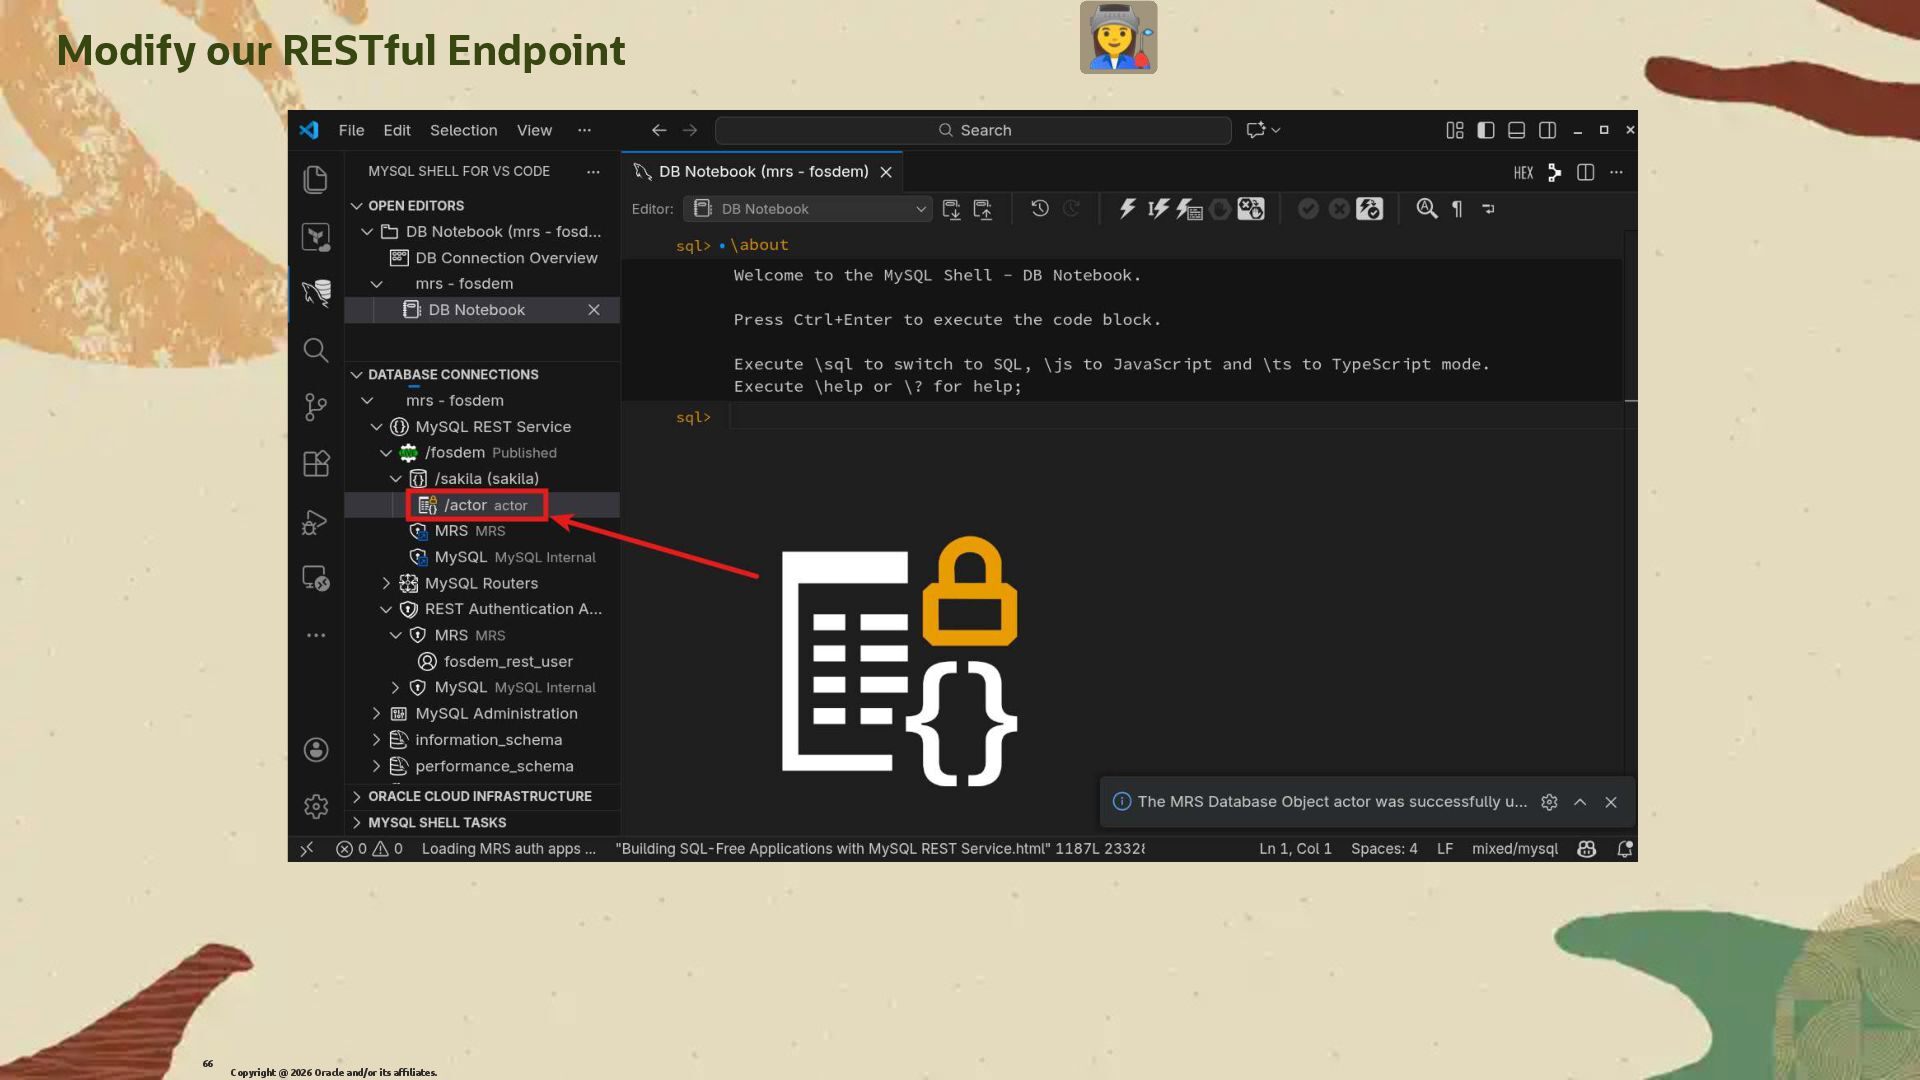Click the HEX editor icon
The image size is (1920, 1080).
tap(1522, 173)
